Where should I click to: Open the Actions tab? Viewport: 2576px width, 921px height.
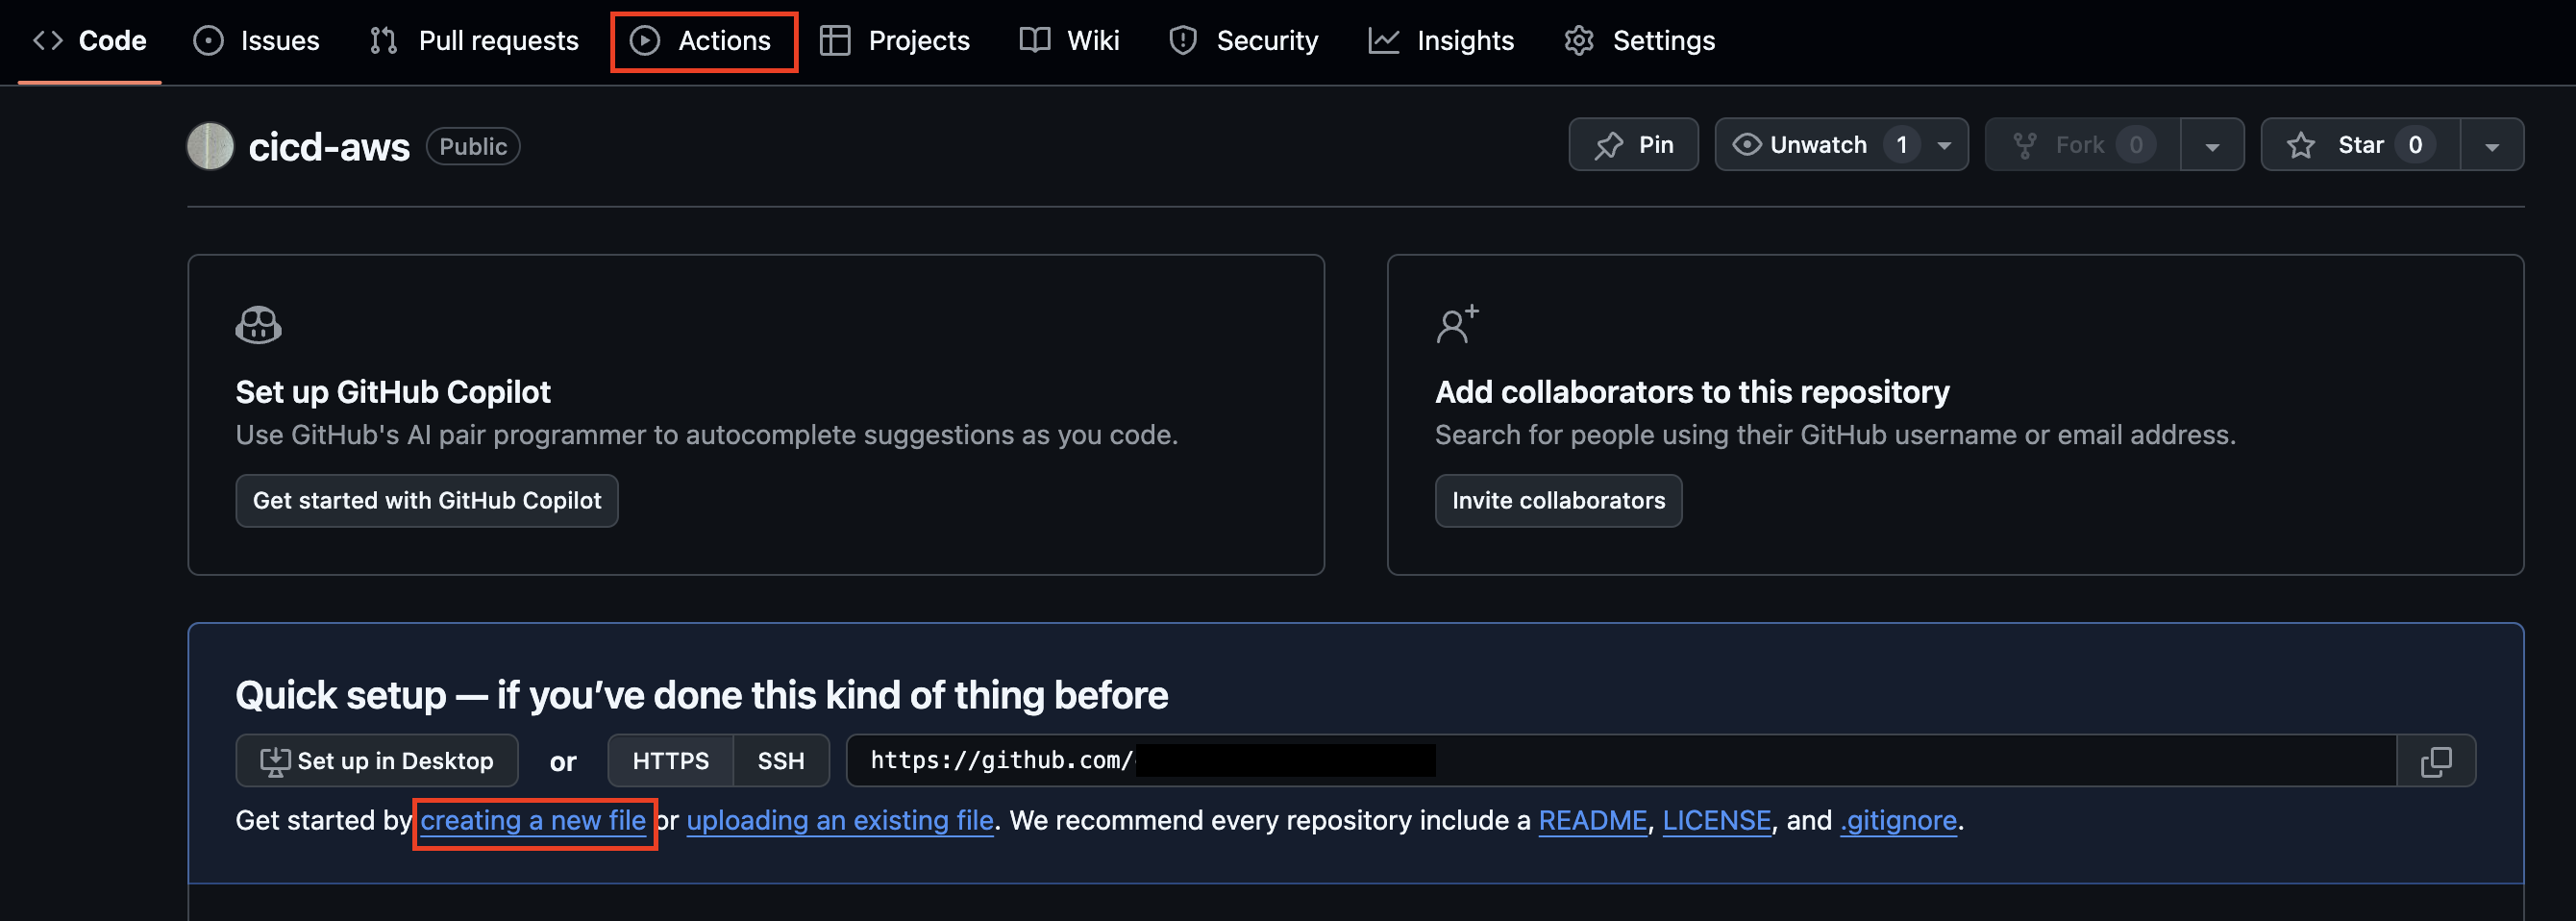tap(702, 40)
